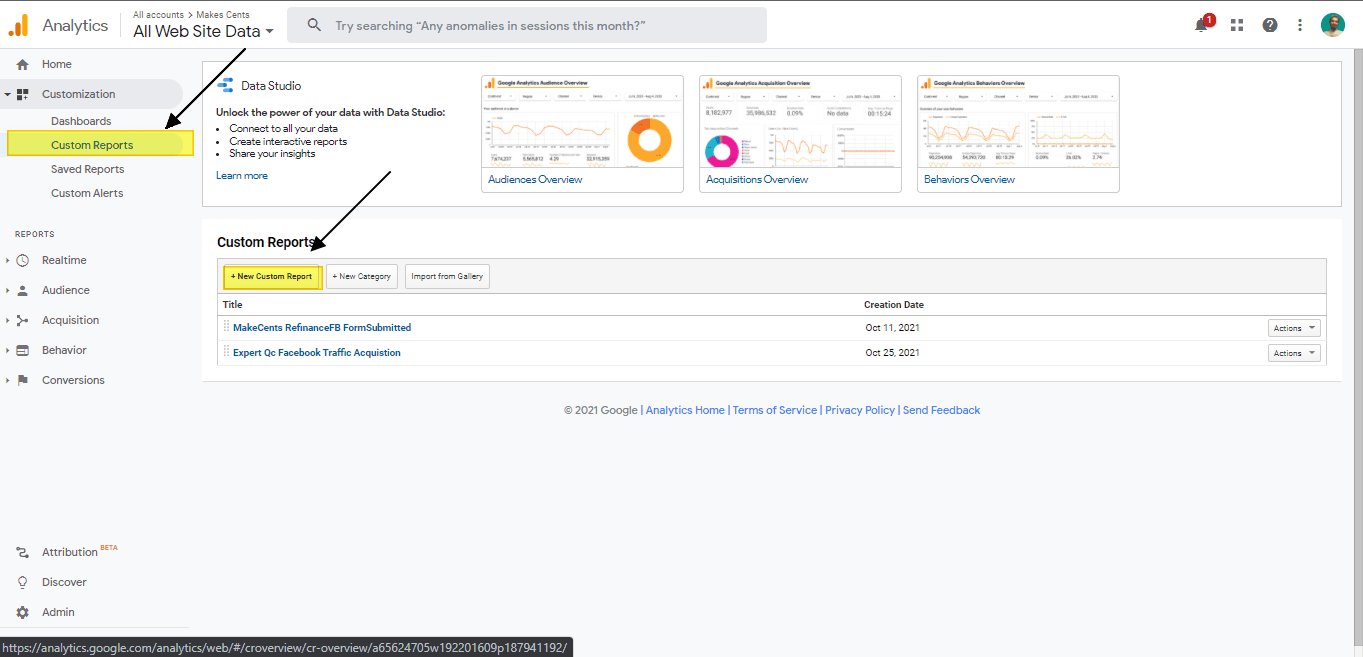Viewport: 1363px width, 657px height.
Task: Click the Import from Gallery button
Action: click(447, 276)
